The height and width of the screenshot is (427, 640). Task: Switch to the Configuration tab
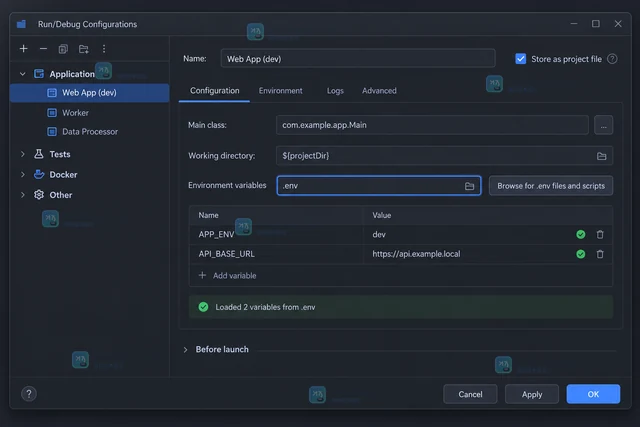click(x=214, y=91)
